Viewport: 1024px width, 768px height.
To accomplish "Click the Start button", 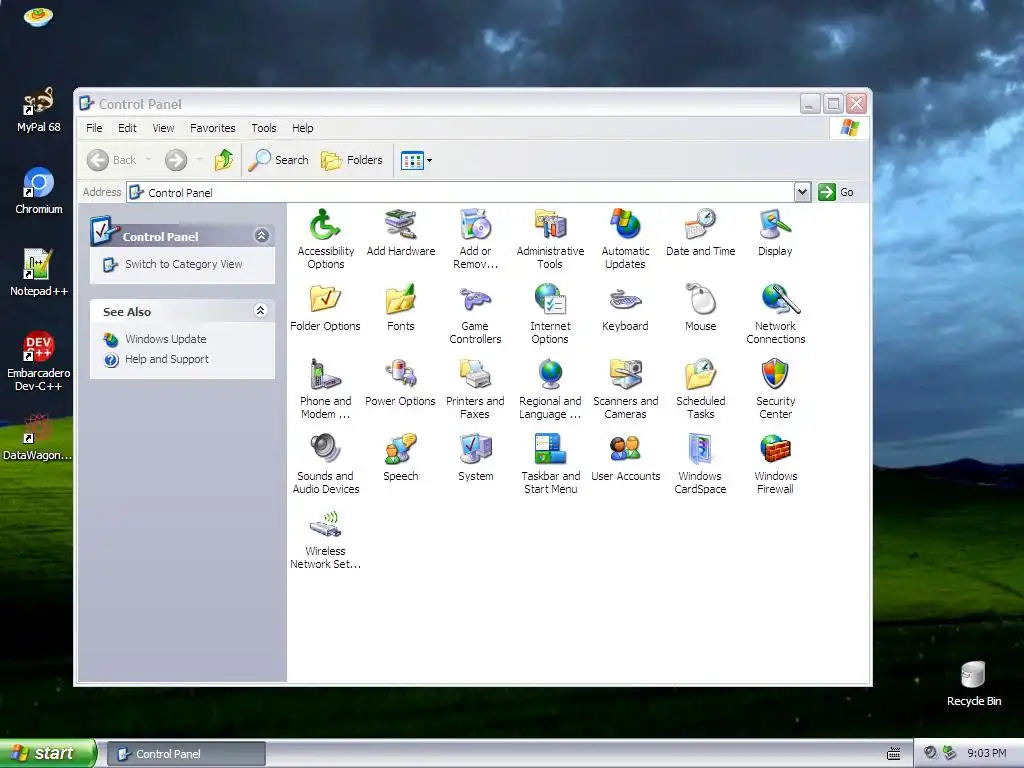I will [47, 754].
